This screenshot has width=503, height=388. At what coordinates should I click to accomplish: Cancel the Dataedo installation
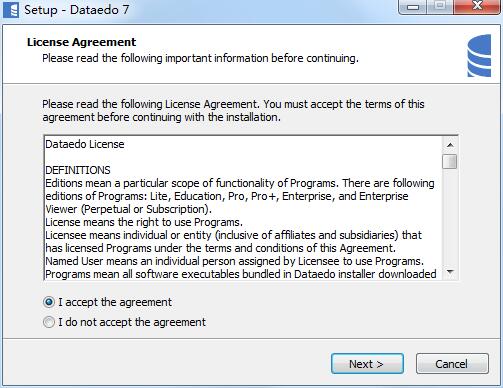pos(452,364)
